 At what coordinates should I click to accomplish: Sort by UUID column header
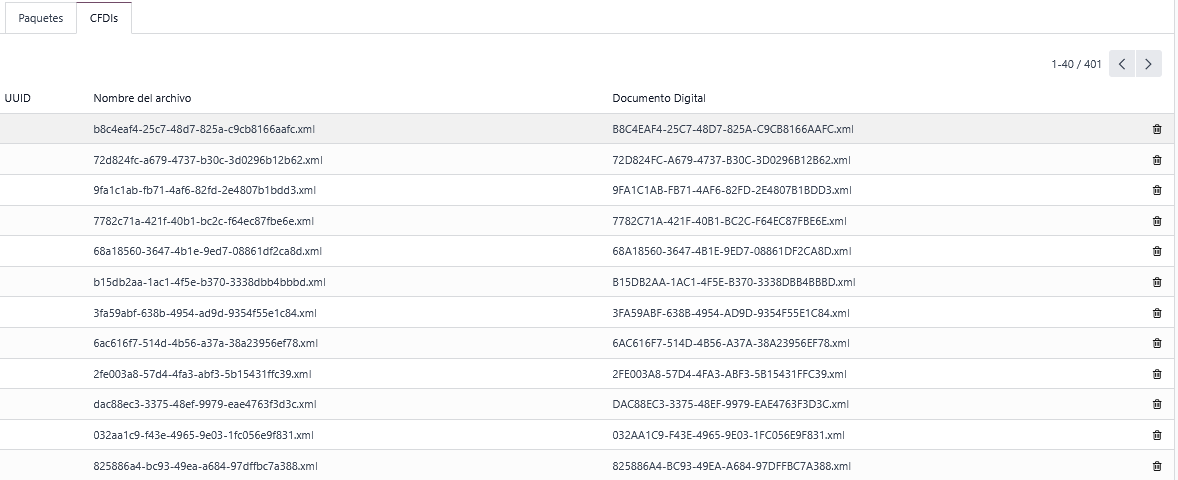(x=19, y=98)
